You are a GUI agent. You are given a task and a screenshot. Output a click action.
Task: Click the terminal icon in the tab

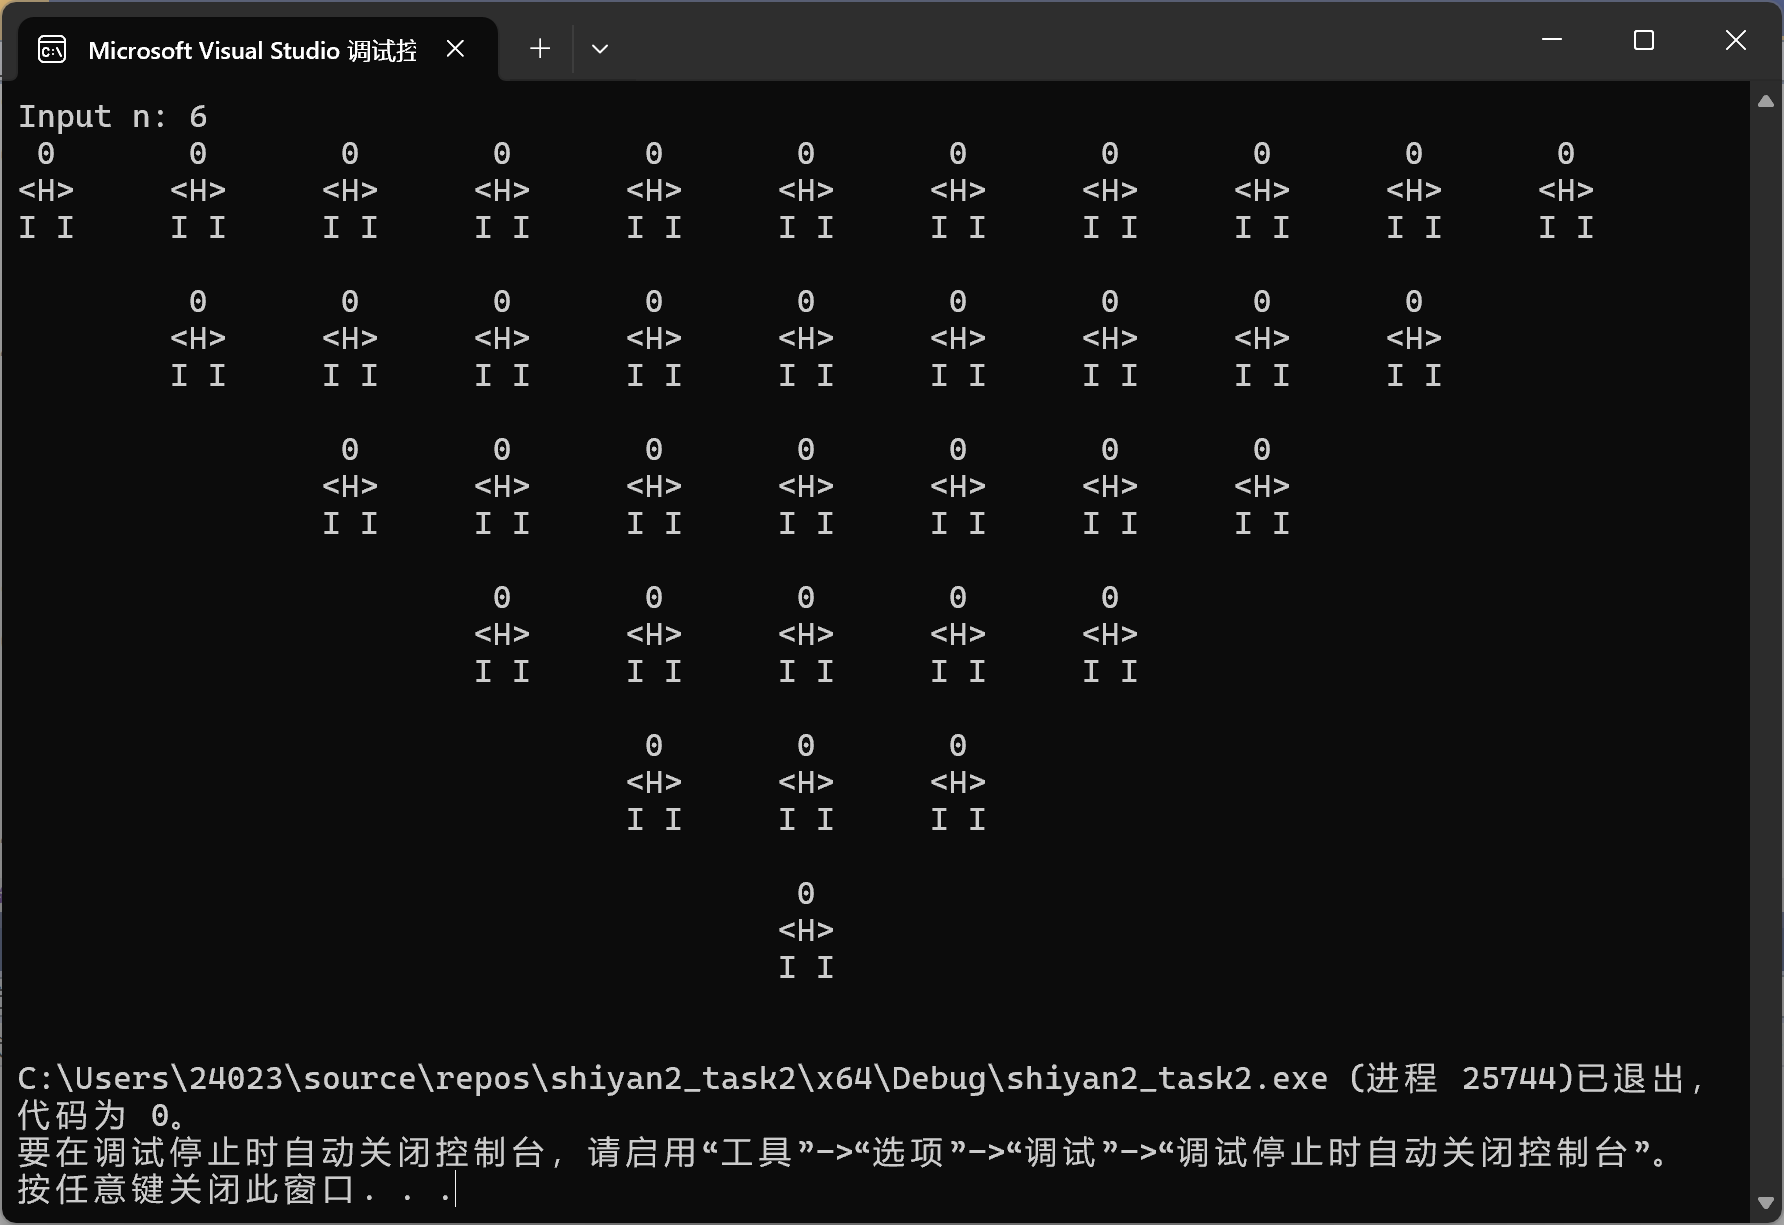point(52,49)
